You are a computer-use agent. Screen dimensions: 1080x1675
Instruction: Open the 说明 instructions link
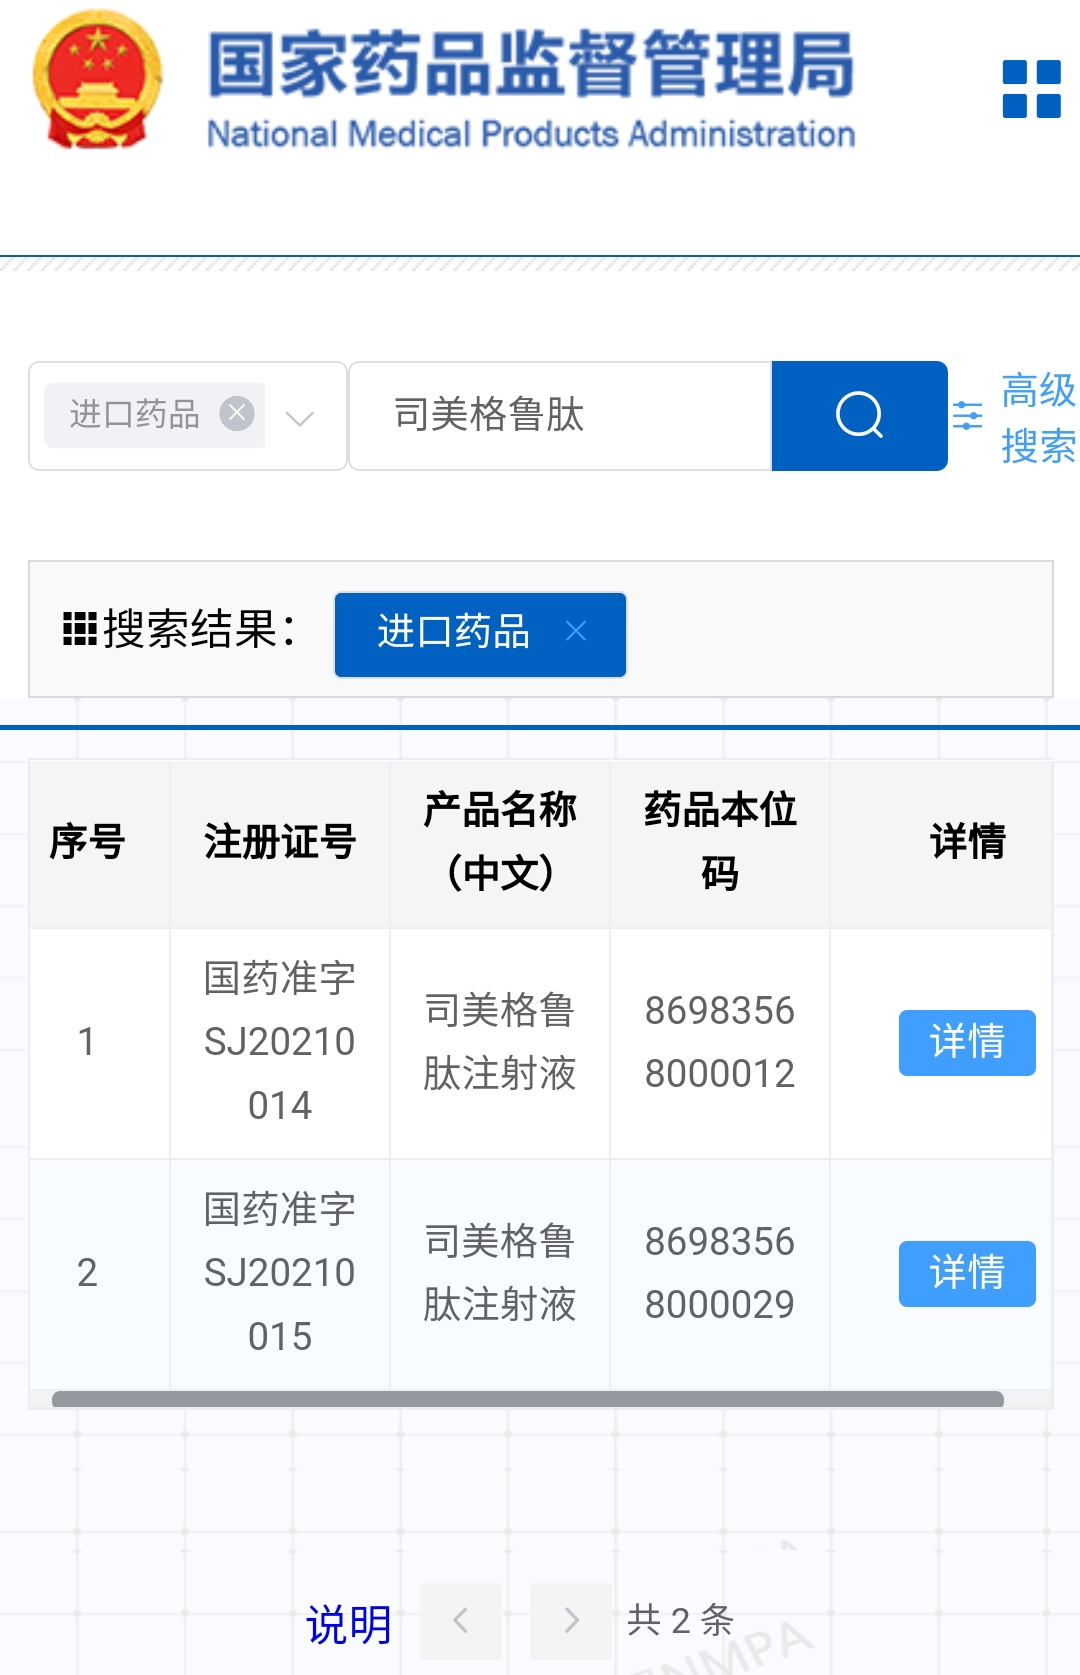pyautogui.click(x=348, y=1624)
